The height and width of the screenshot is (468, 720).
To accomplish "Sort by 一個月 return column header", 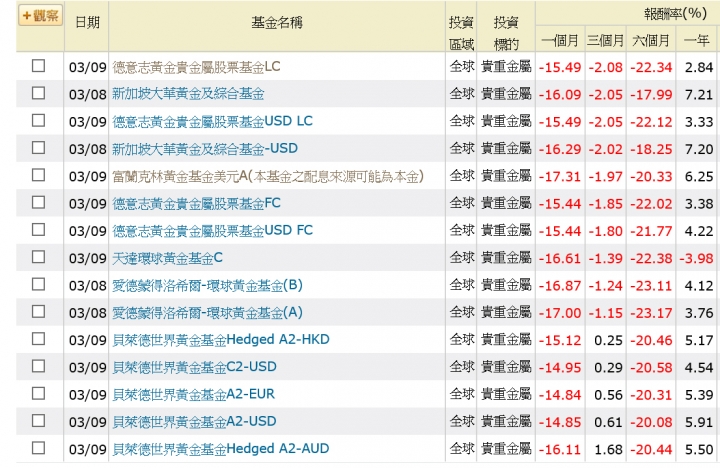I will 560,41.
